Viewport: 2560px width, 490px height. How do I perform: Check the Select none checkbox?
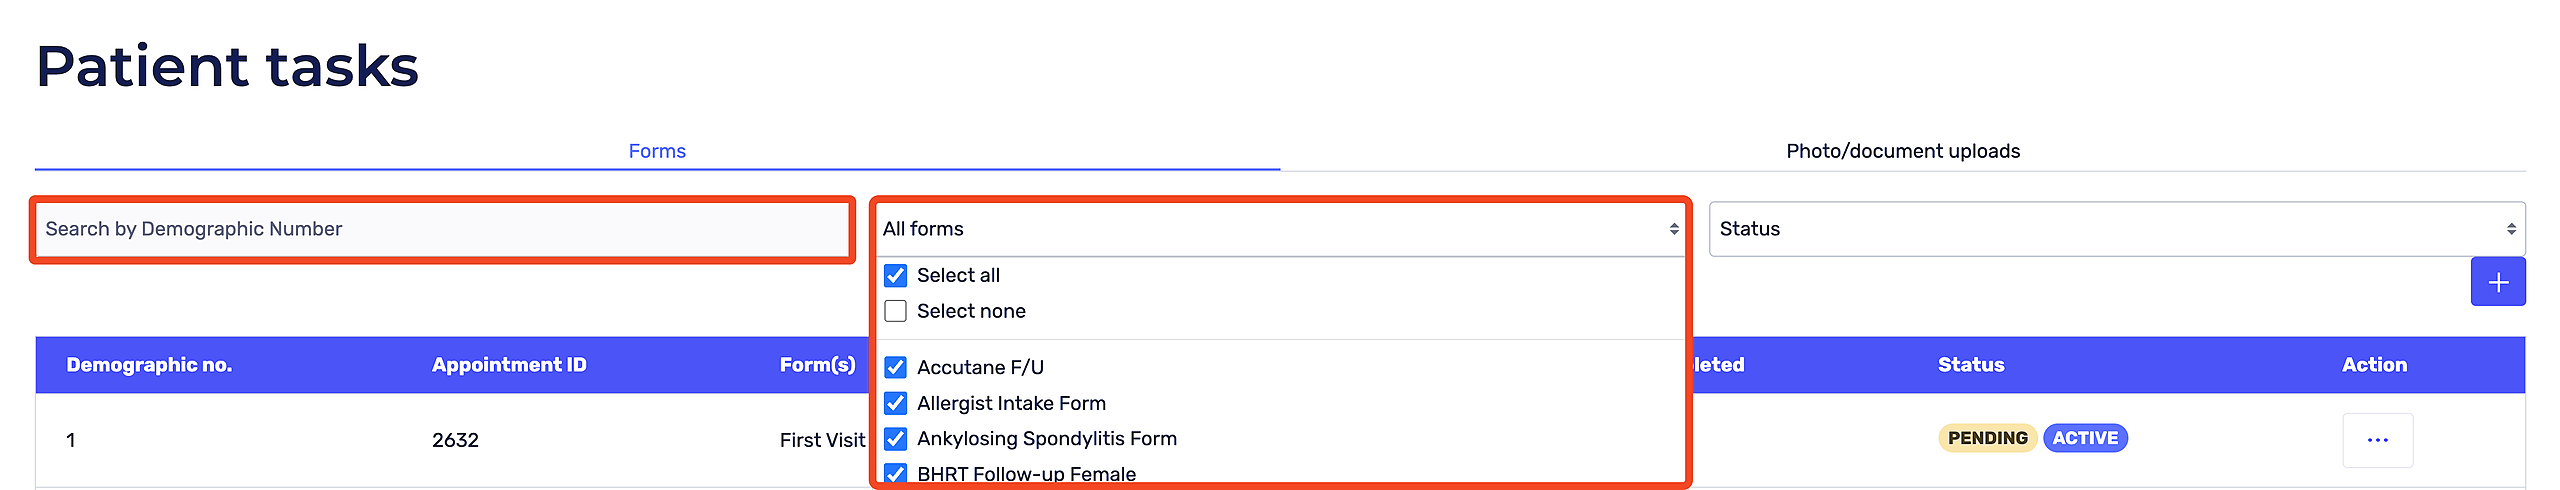[896, 311]
